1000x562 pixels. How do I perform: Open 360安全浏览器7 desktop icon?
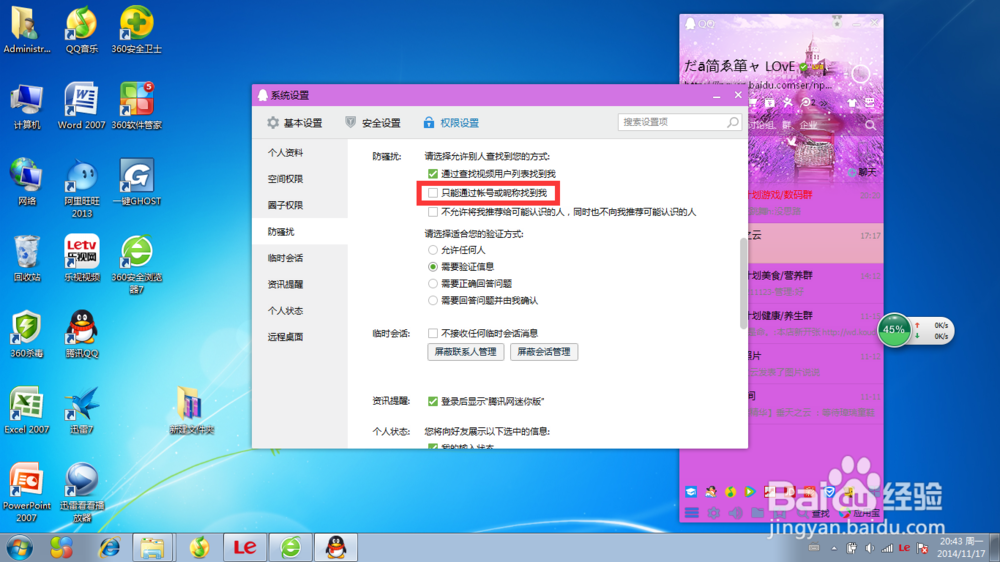click(136, 264)
